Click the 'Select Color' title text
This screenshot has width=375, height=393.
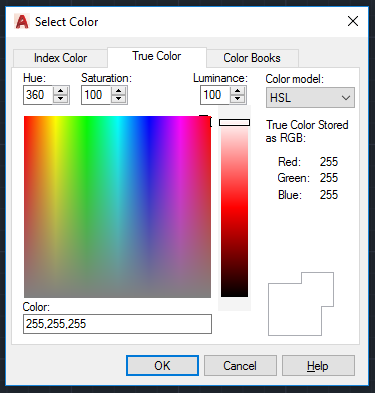tap(66, 22)
